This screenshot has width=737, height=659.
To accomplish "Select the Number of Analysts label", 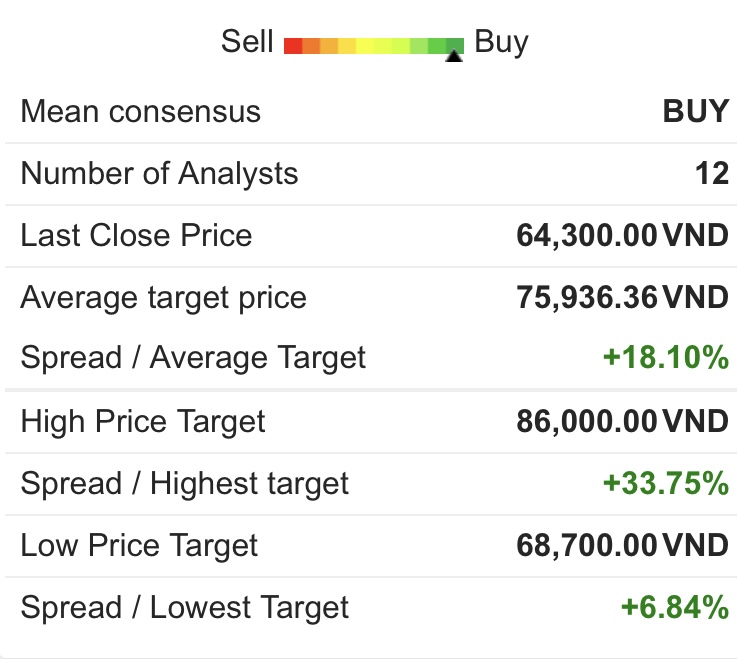I will tap(159, 173).
